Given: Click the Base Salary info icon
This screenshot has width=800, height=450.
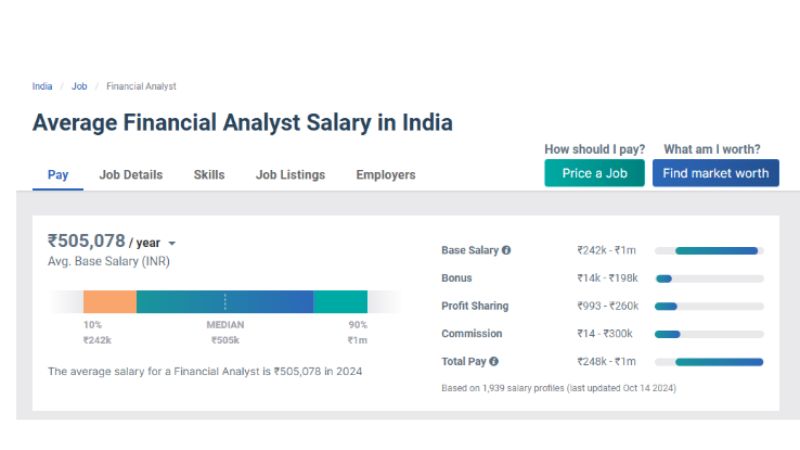Looking at the screenshot, I should [x=506, y=250].
